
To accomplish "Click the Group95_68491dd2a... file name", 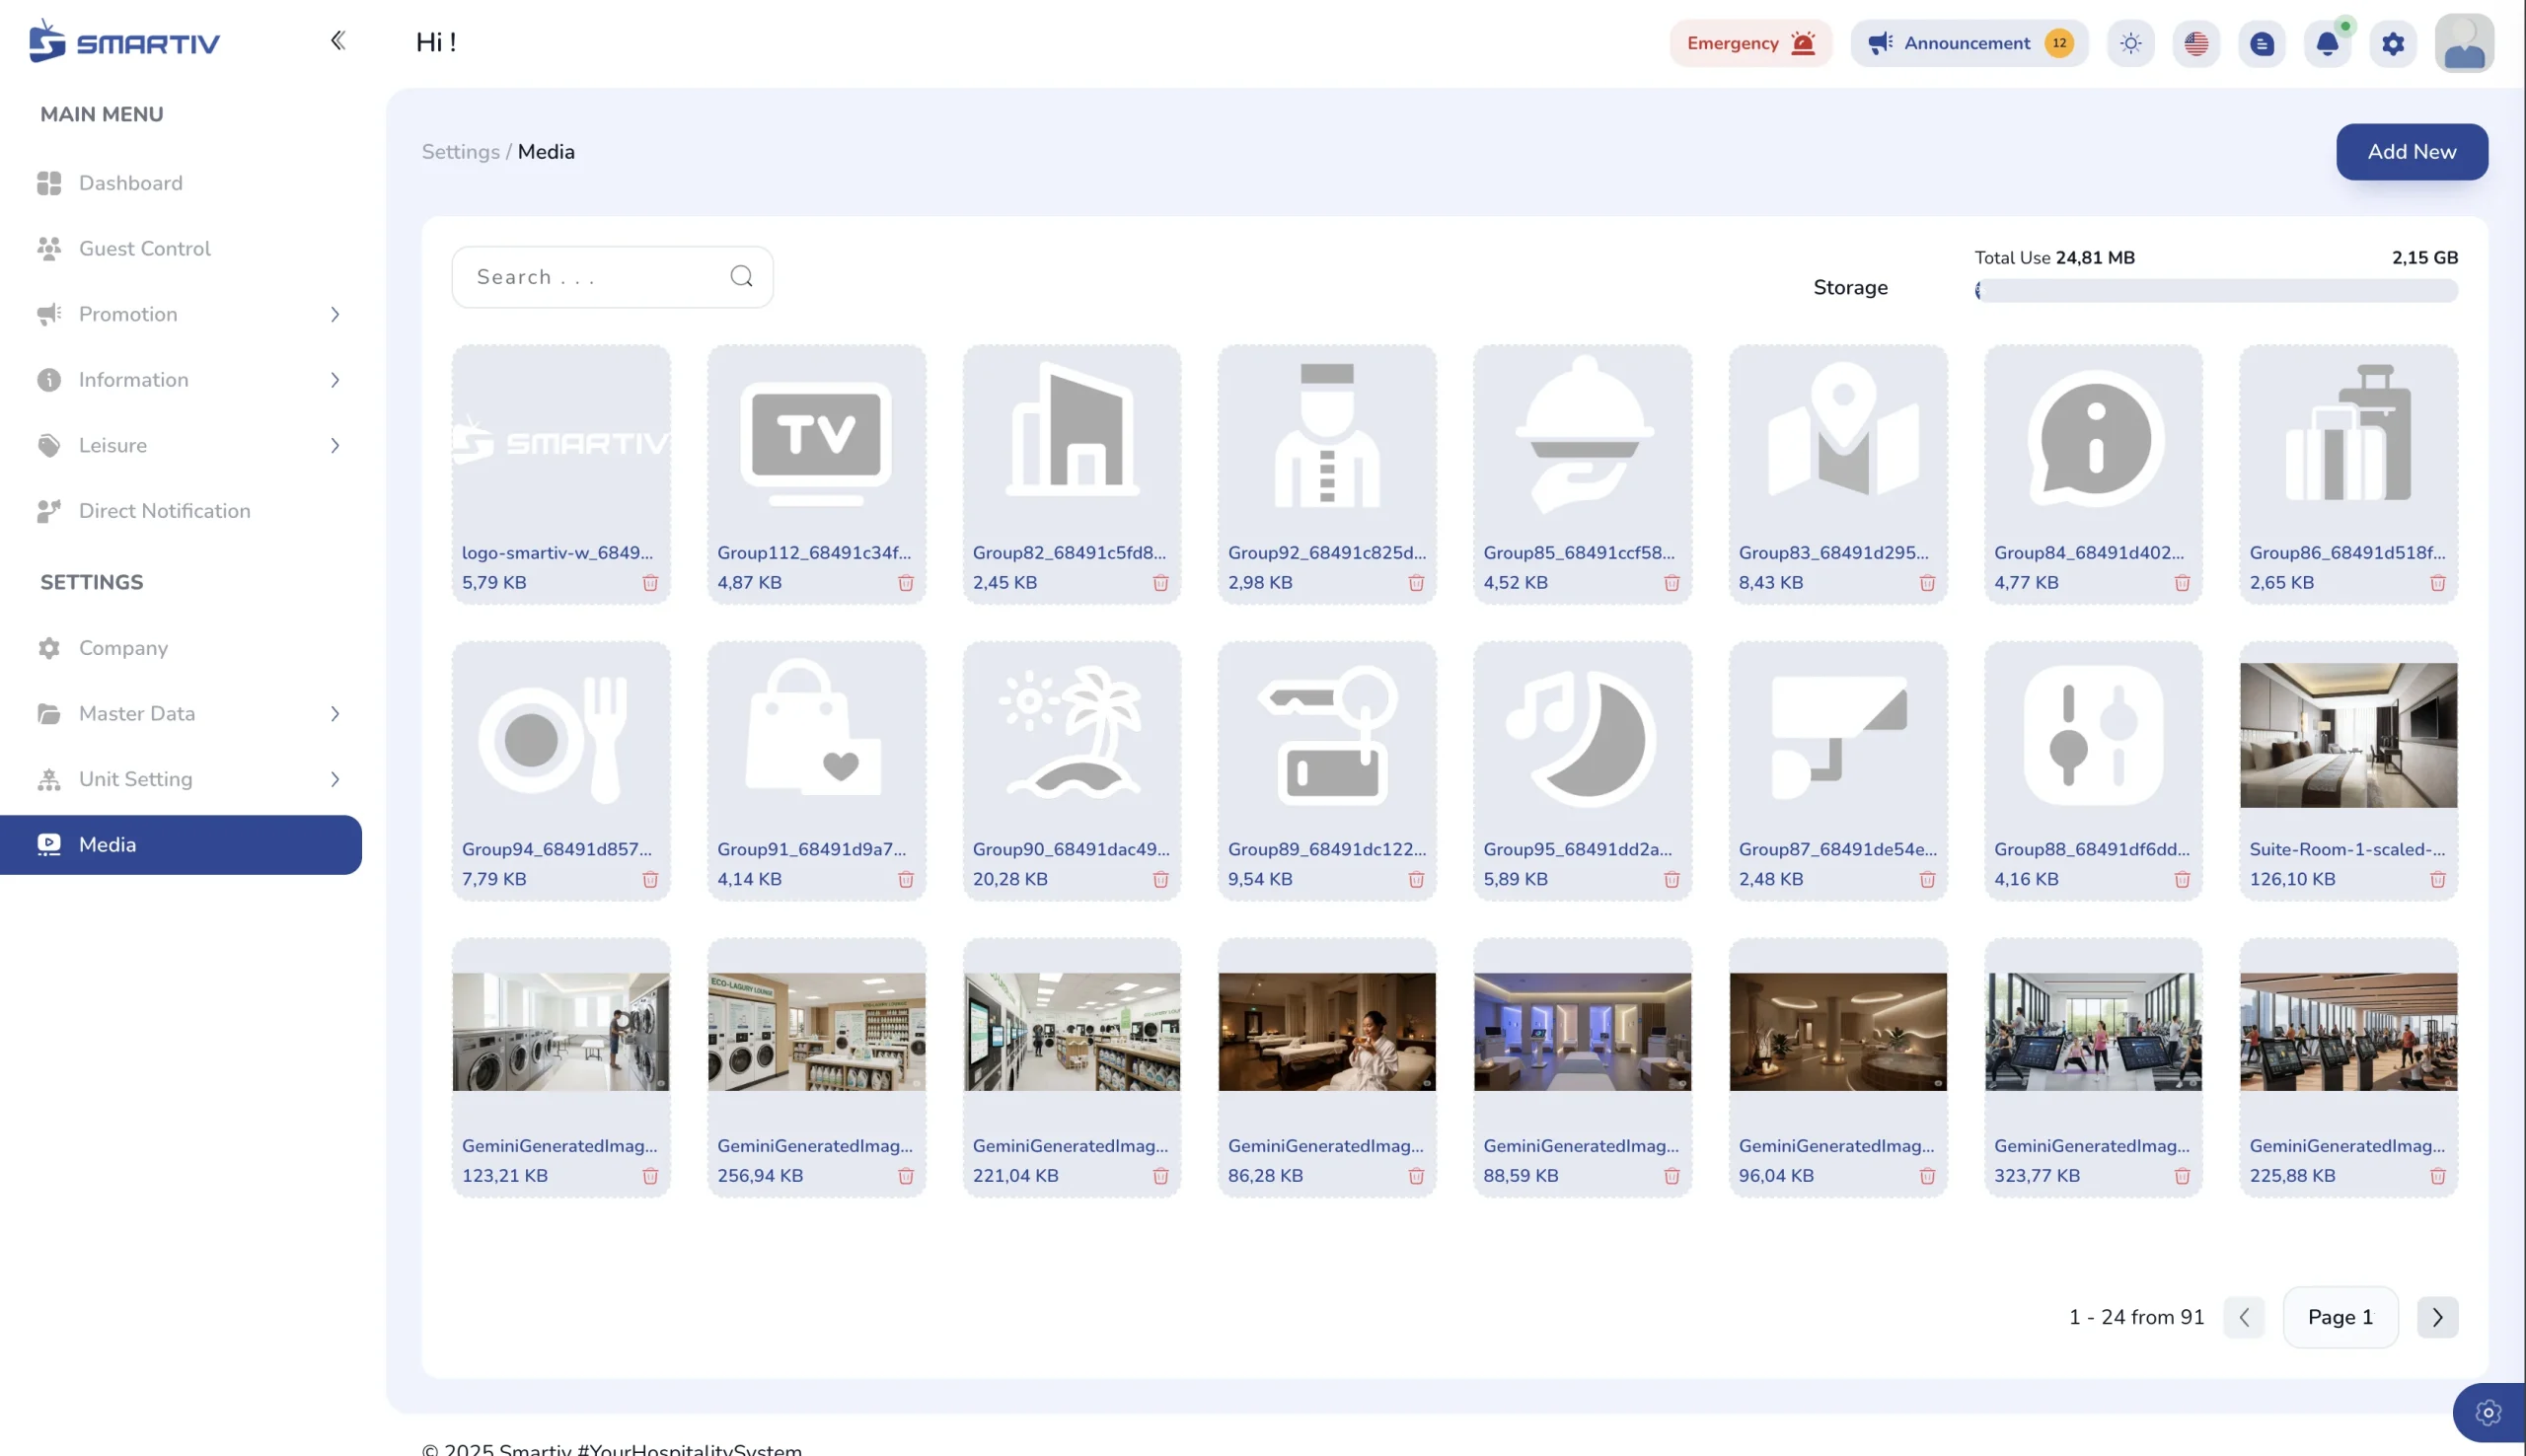I will point(1577,849).
